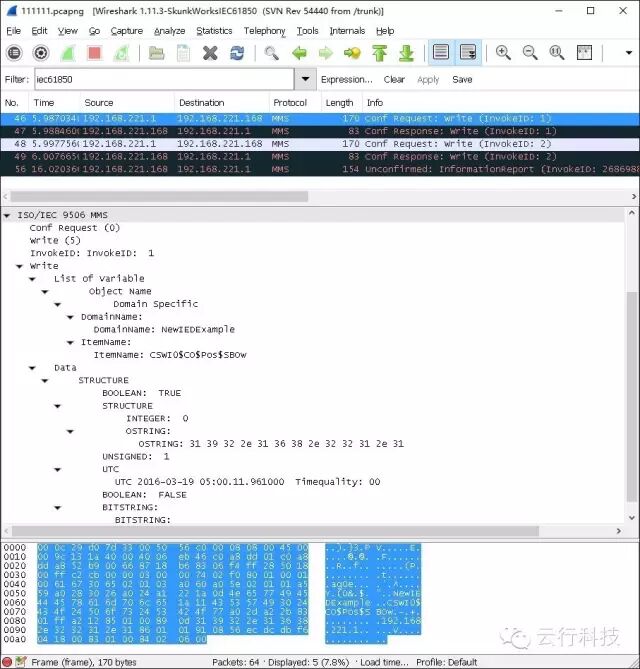This screenshot has height=669, width=640.
Task: Toggle auto scroll in live capture
Action: 468,52
